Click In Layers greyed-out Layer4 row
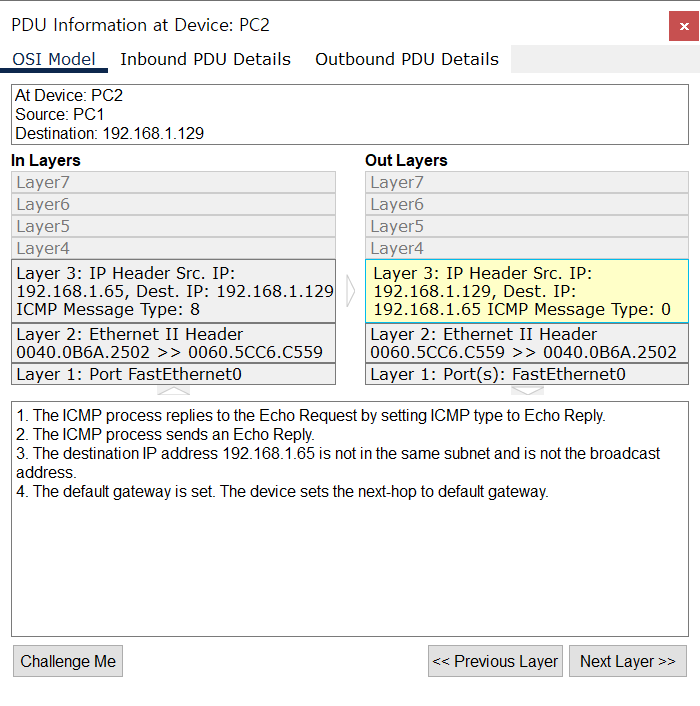Viewport: 700px width, 706px height. 173,249
